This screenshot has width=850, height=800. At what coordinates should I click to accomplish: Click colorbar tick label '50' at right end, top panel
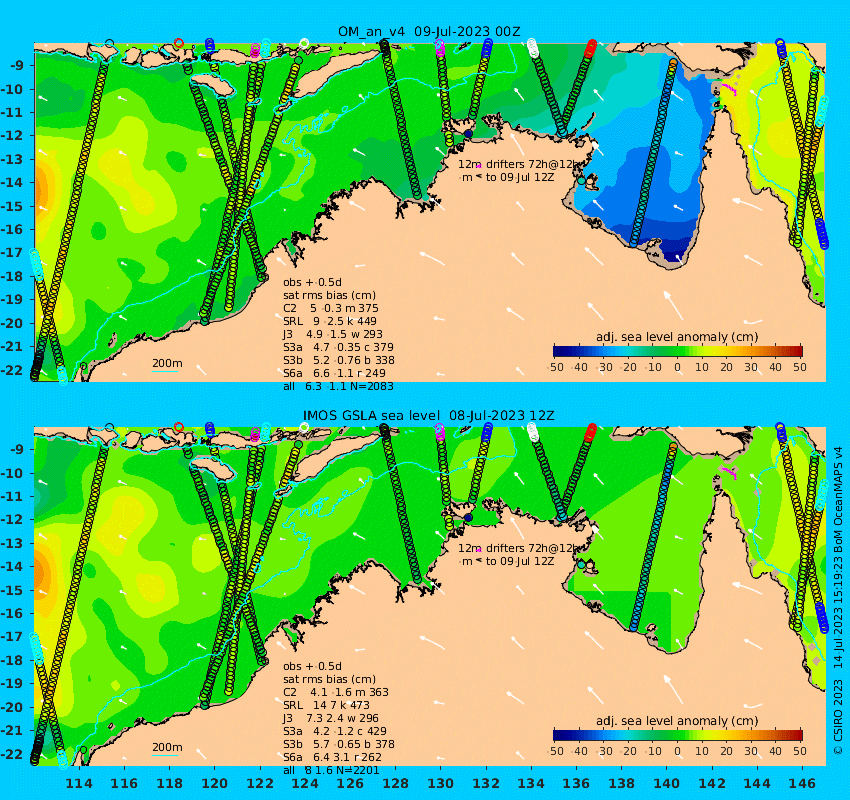click(x=800, y=367)
